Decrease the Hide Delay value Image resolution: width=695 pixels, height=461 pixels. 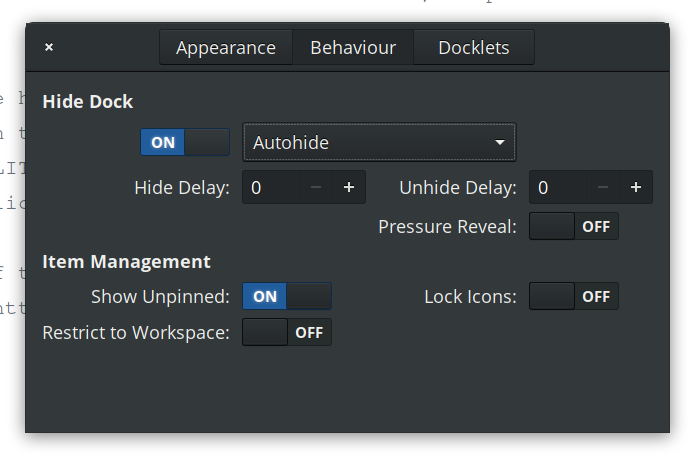tap(315, 187)
